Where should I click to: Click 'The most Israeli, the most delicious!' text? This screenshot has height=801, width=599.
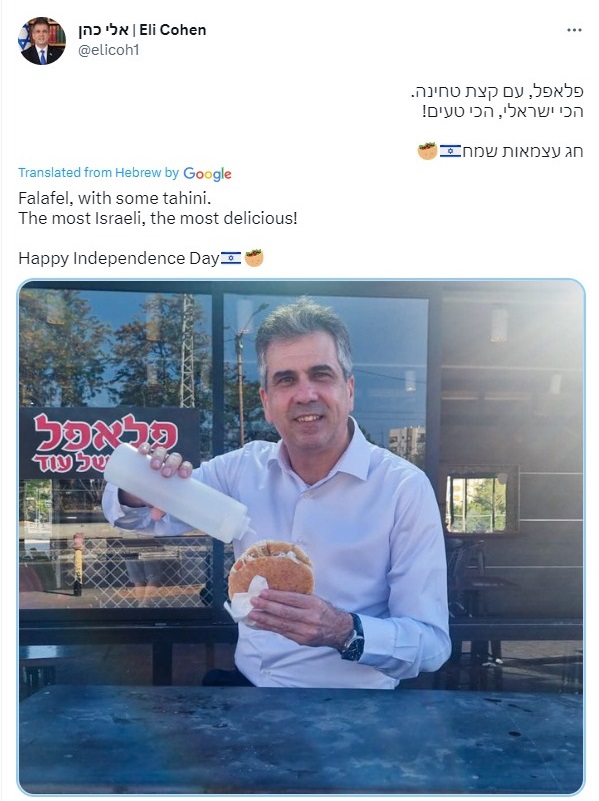[158, 218]
